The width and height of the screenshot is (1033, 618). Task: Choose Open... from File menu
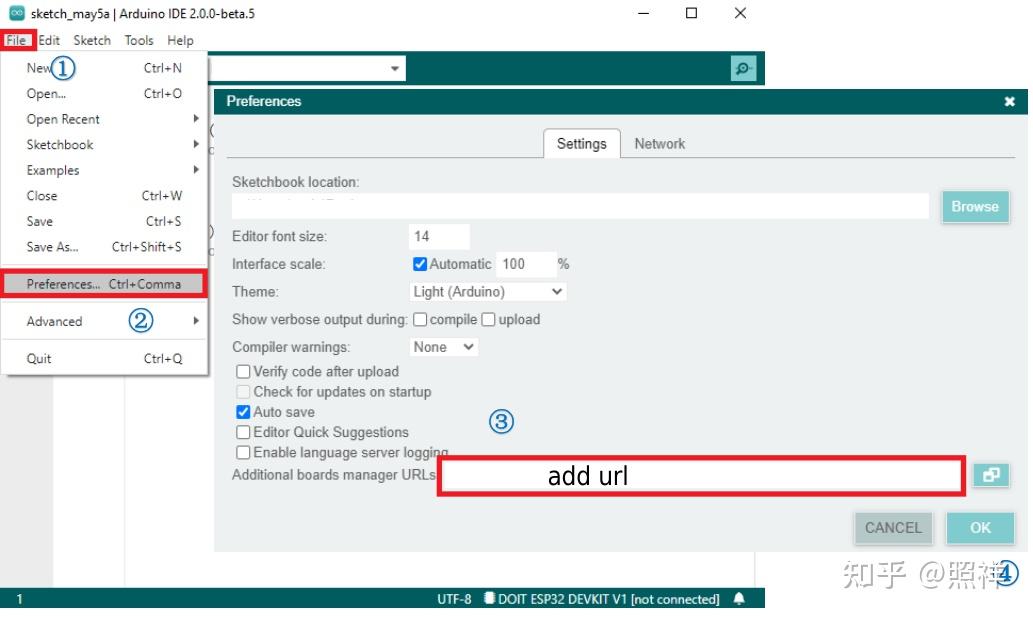[x=104, y=94]
